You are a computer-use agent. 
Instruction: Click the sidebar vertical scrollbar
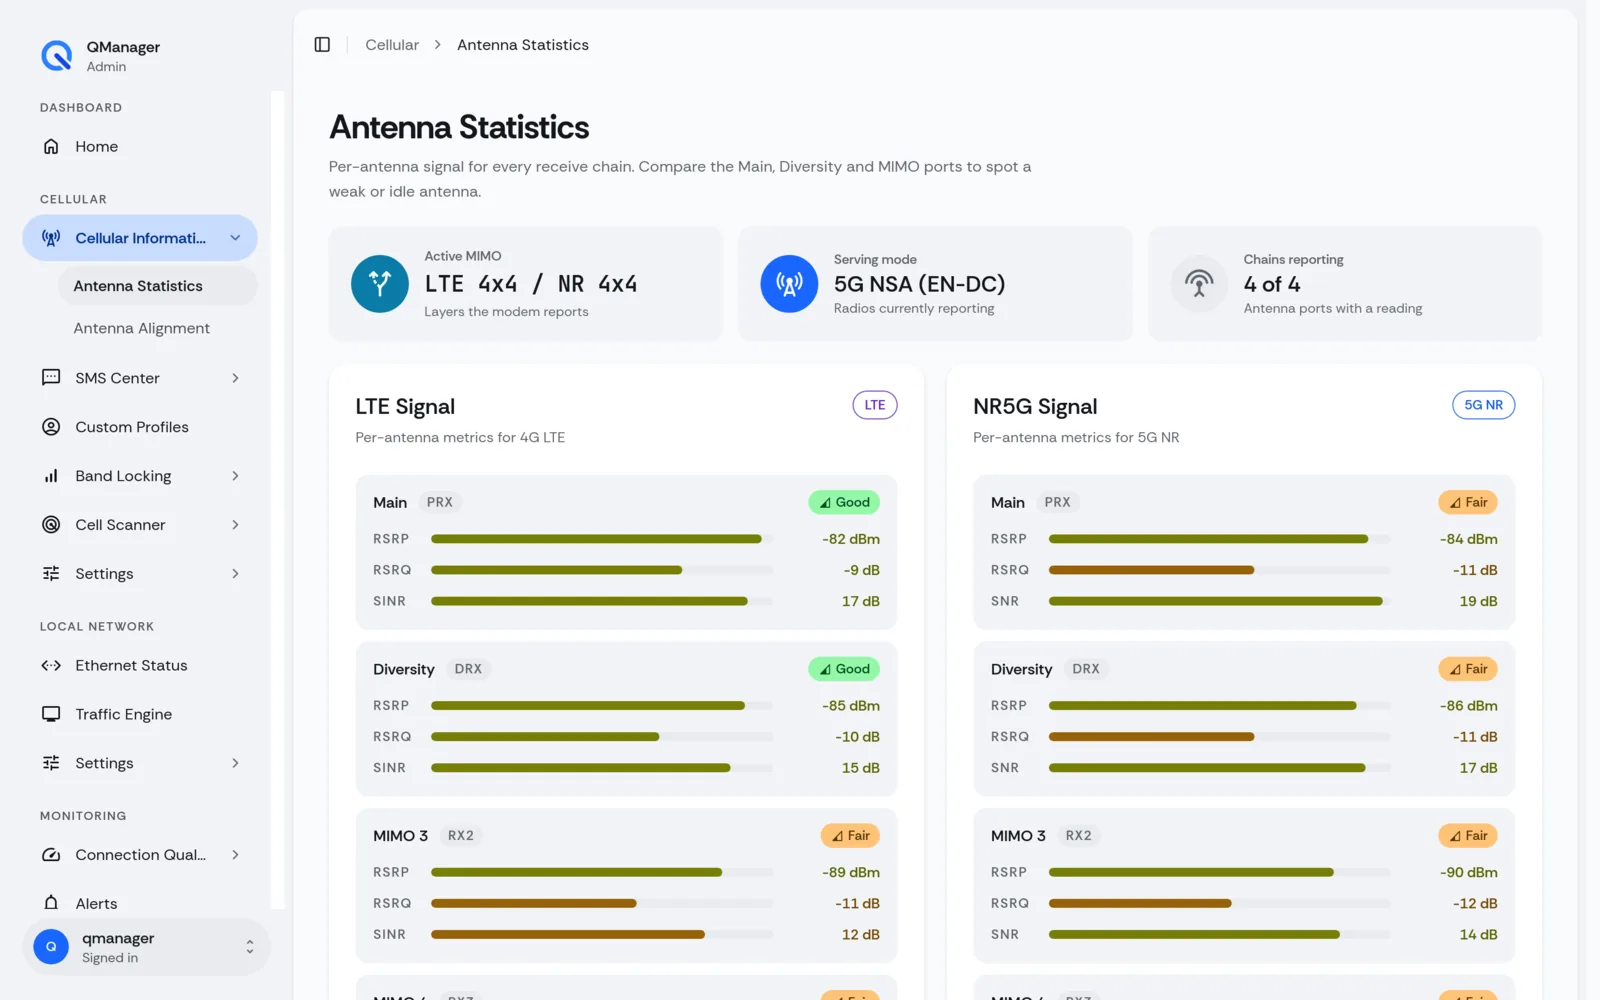(278, 500)
